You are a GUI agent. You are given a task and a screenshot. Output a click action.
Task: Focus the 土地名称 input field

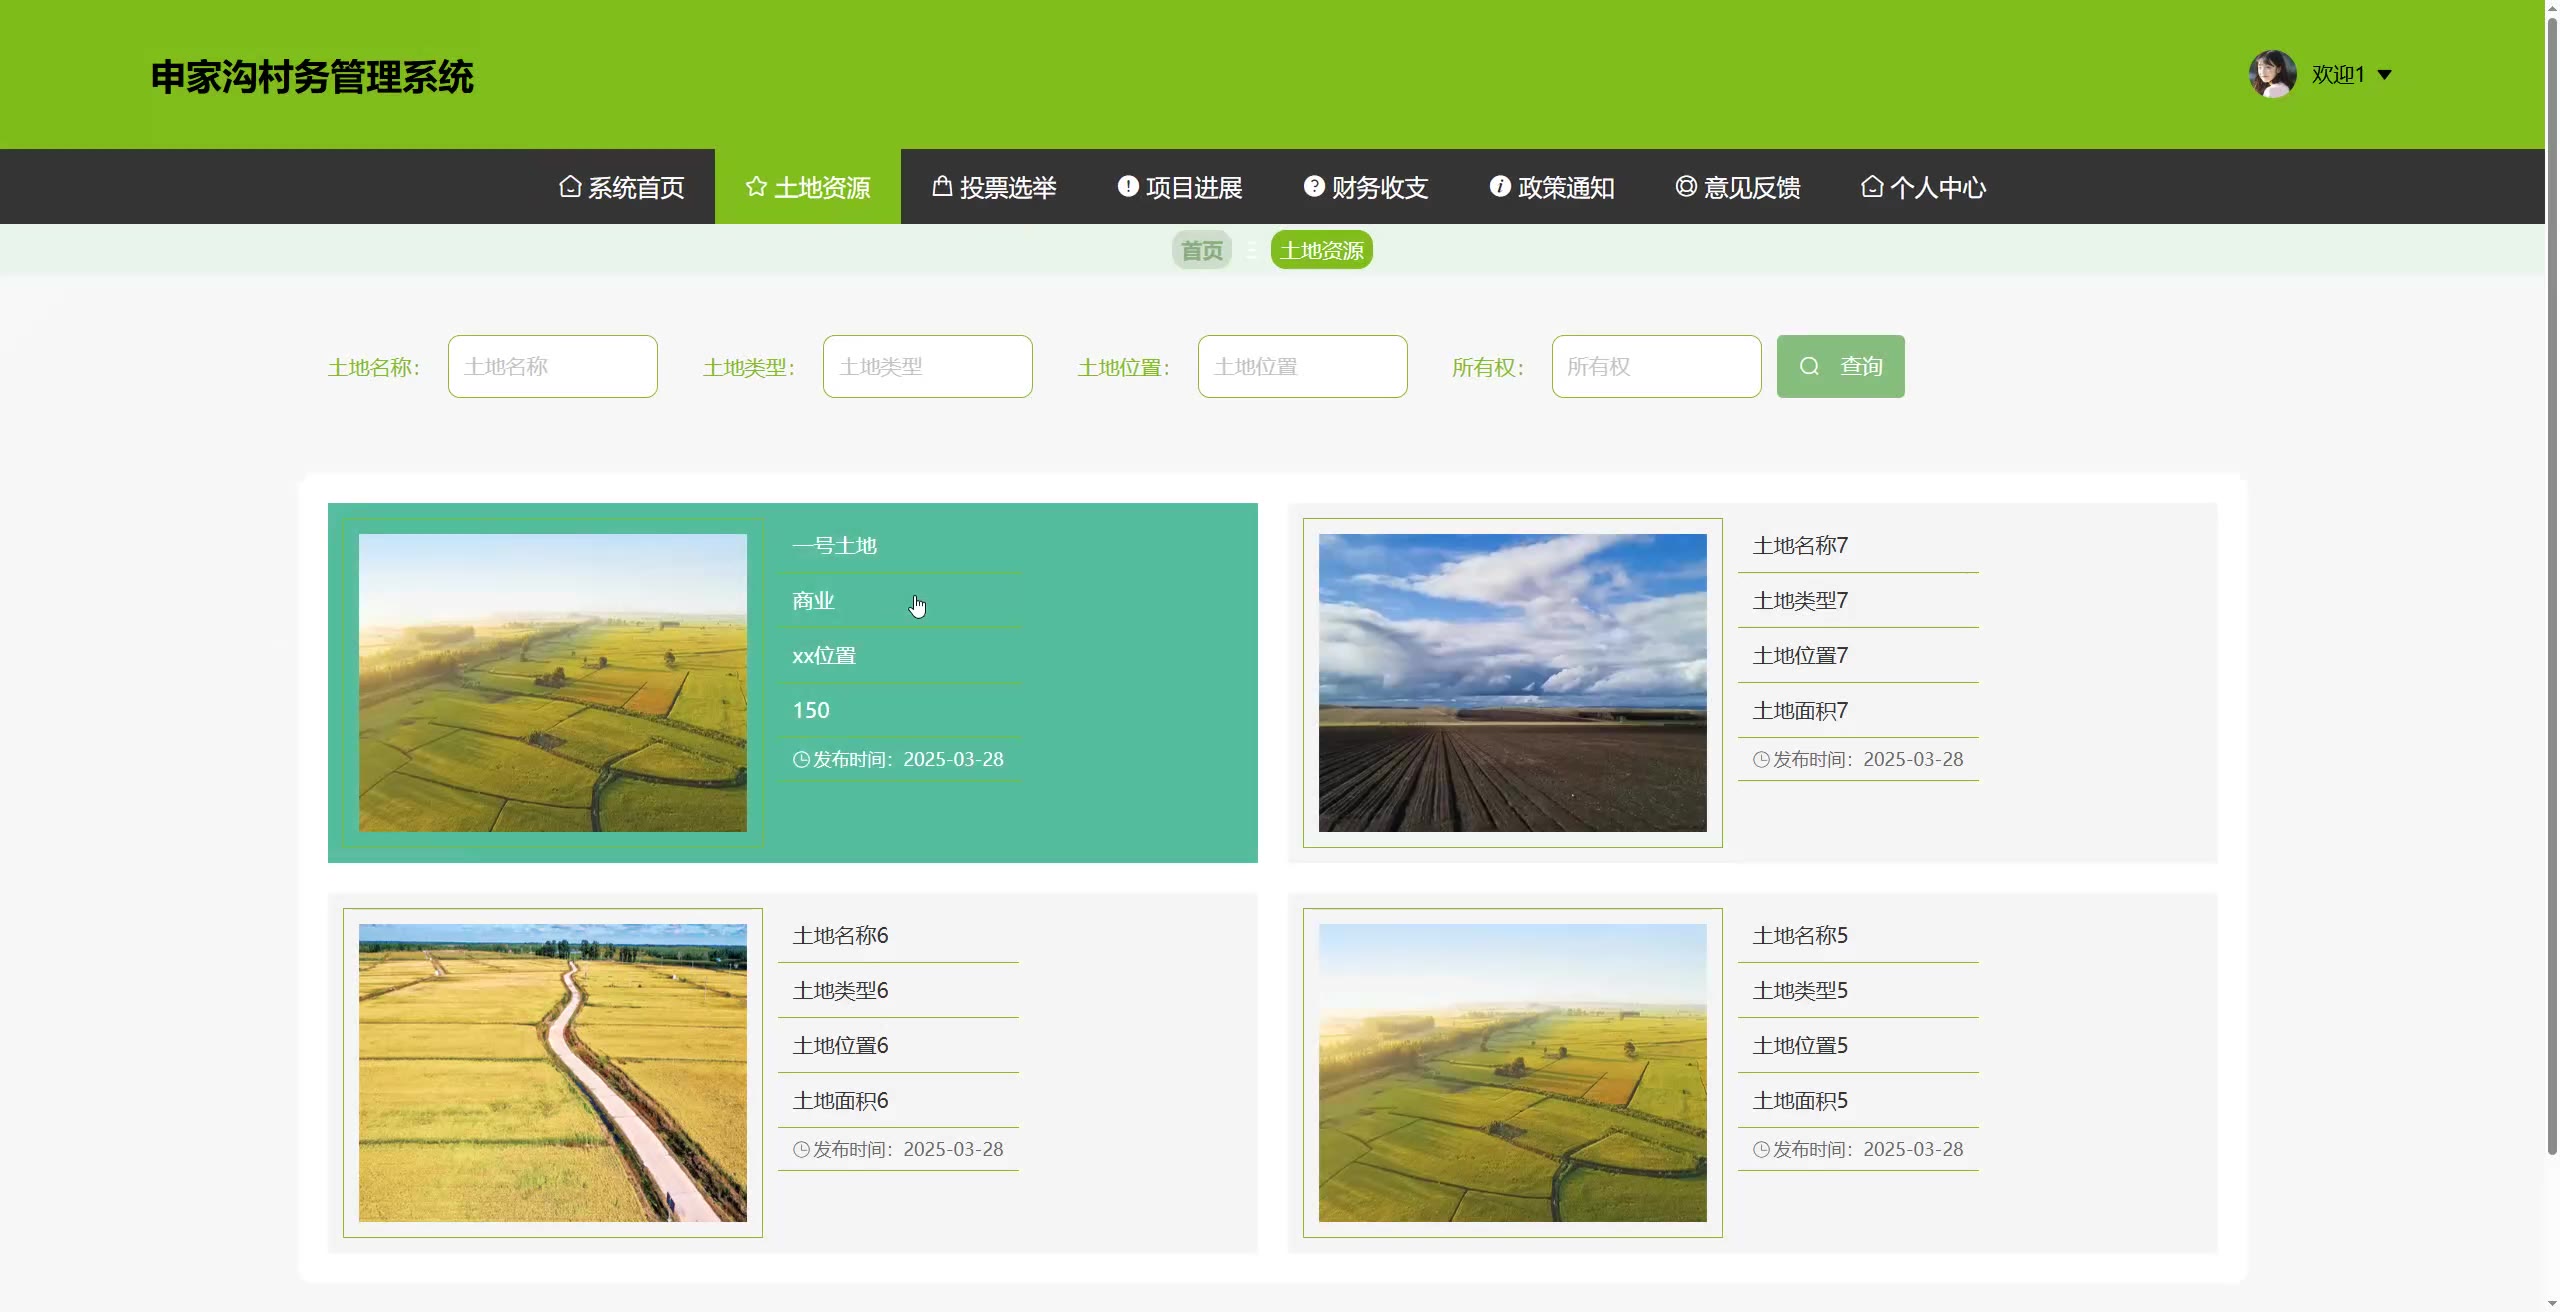[x=552, y=367]
